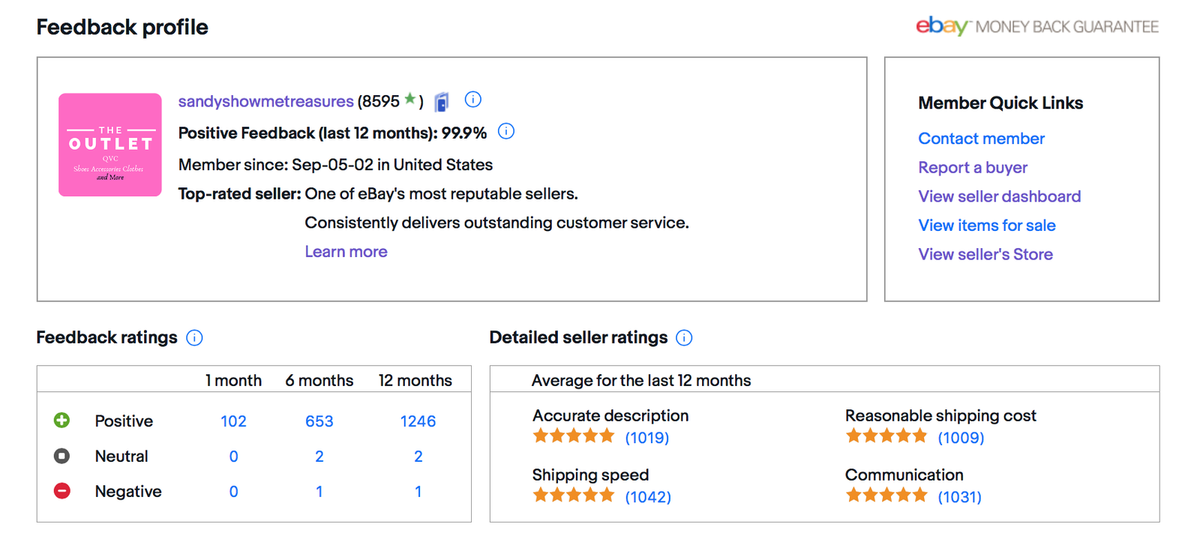Click the red Negative minus icon
Viewport: 1200px width, 539px height.
(62, 491)
